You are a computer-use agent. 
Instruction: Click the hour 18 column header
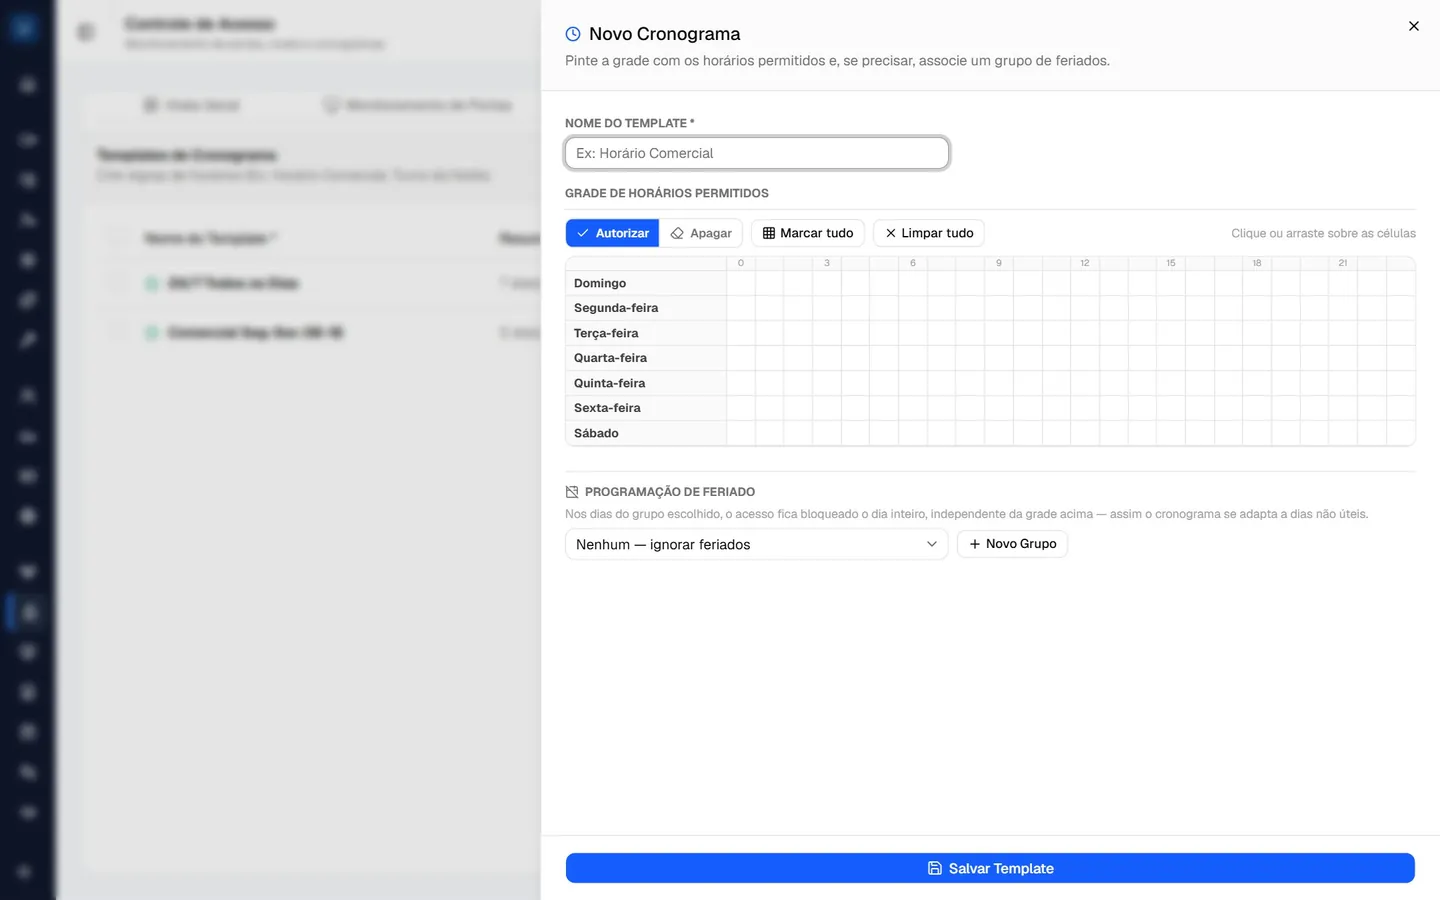(x=1257, y=263)
